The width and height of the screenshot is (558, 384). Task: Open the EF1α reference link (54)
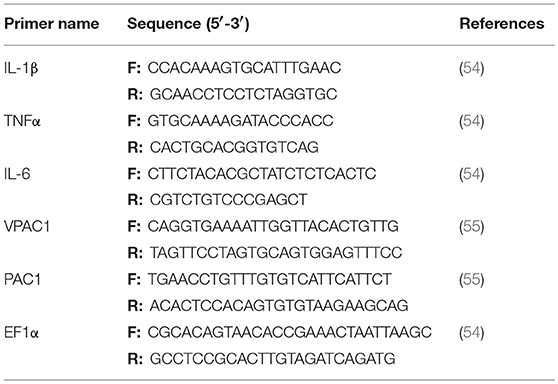pos(472,332)
